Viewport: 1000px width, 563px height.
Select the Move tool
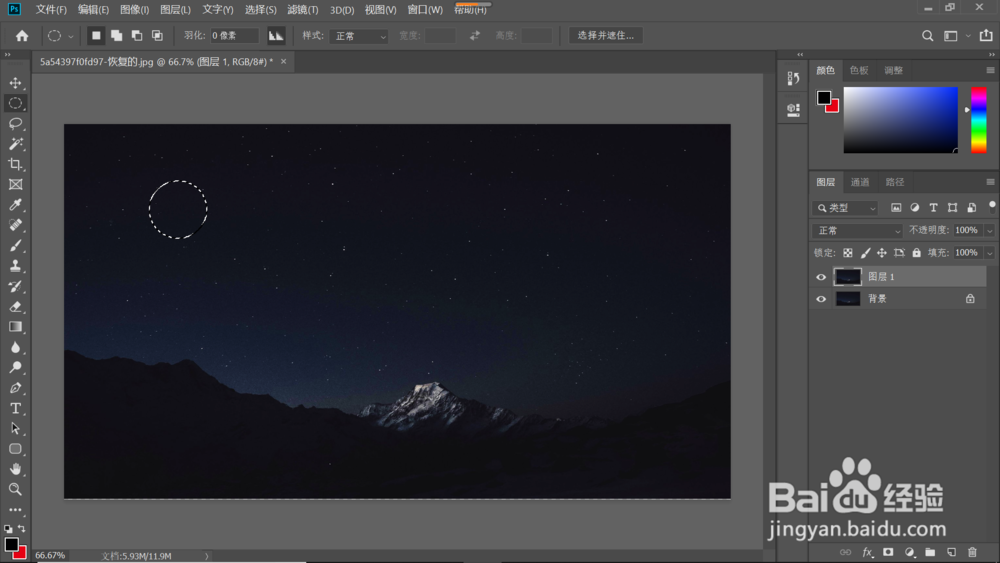[x=15, y=83]
